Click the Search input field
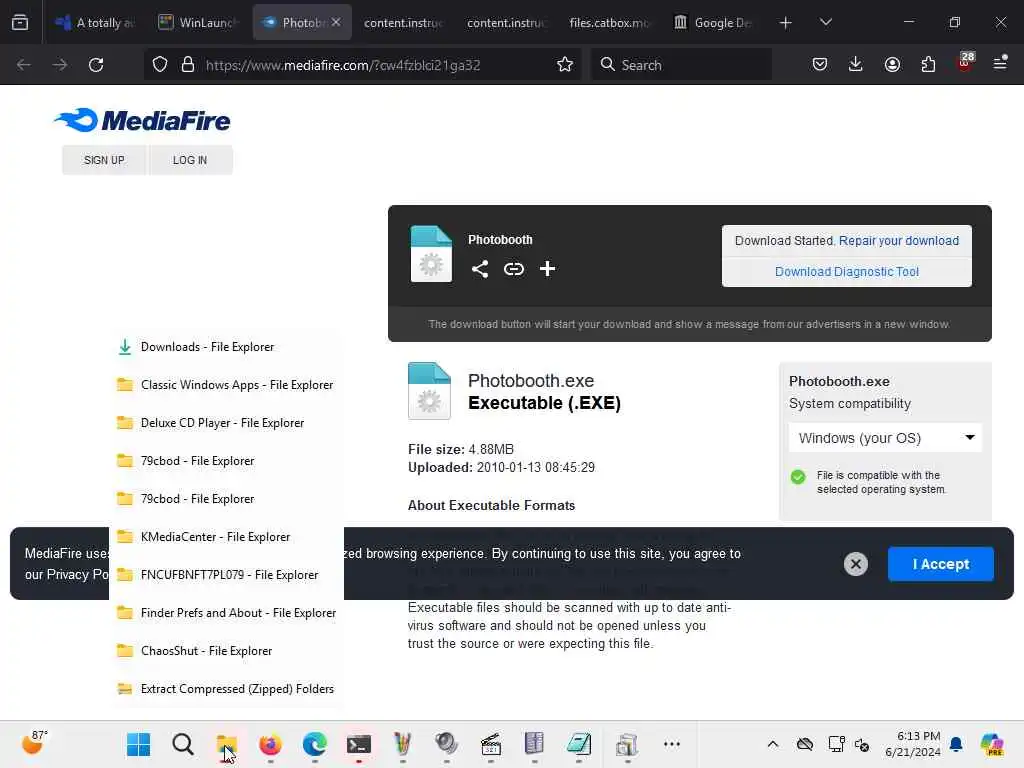Image resolution: width=1024 pixels, height=768 pixels. 681,65
